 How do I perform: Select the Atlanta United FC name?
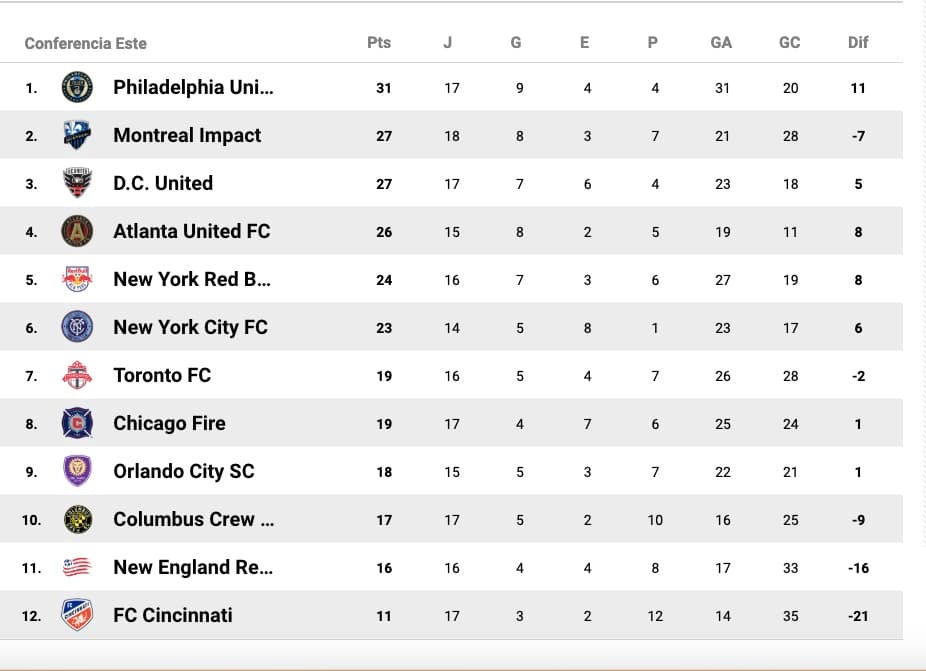(x=192, y=231)
